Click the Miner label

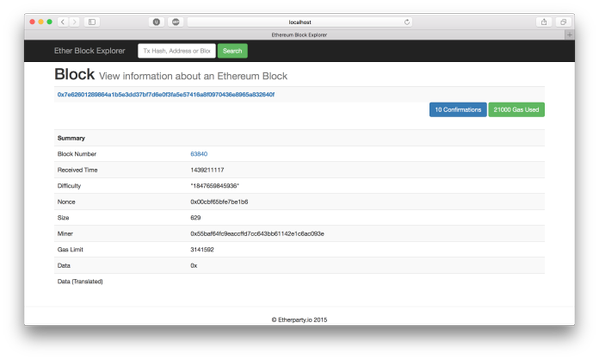click(x=65, y=234)
